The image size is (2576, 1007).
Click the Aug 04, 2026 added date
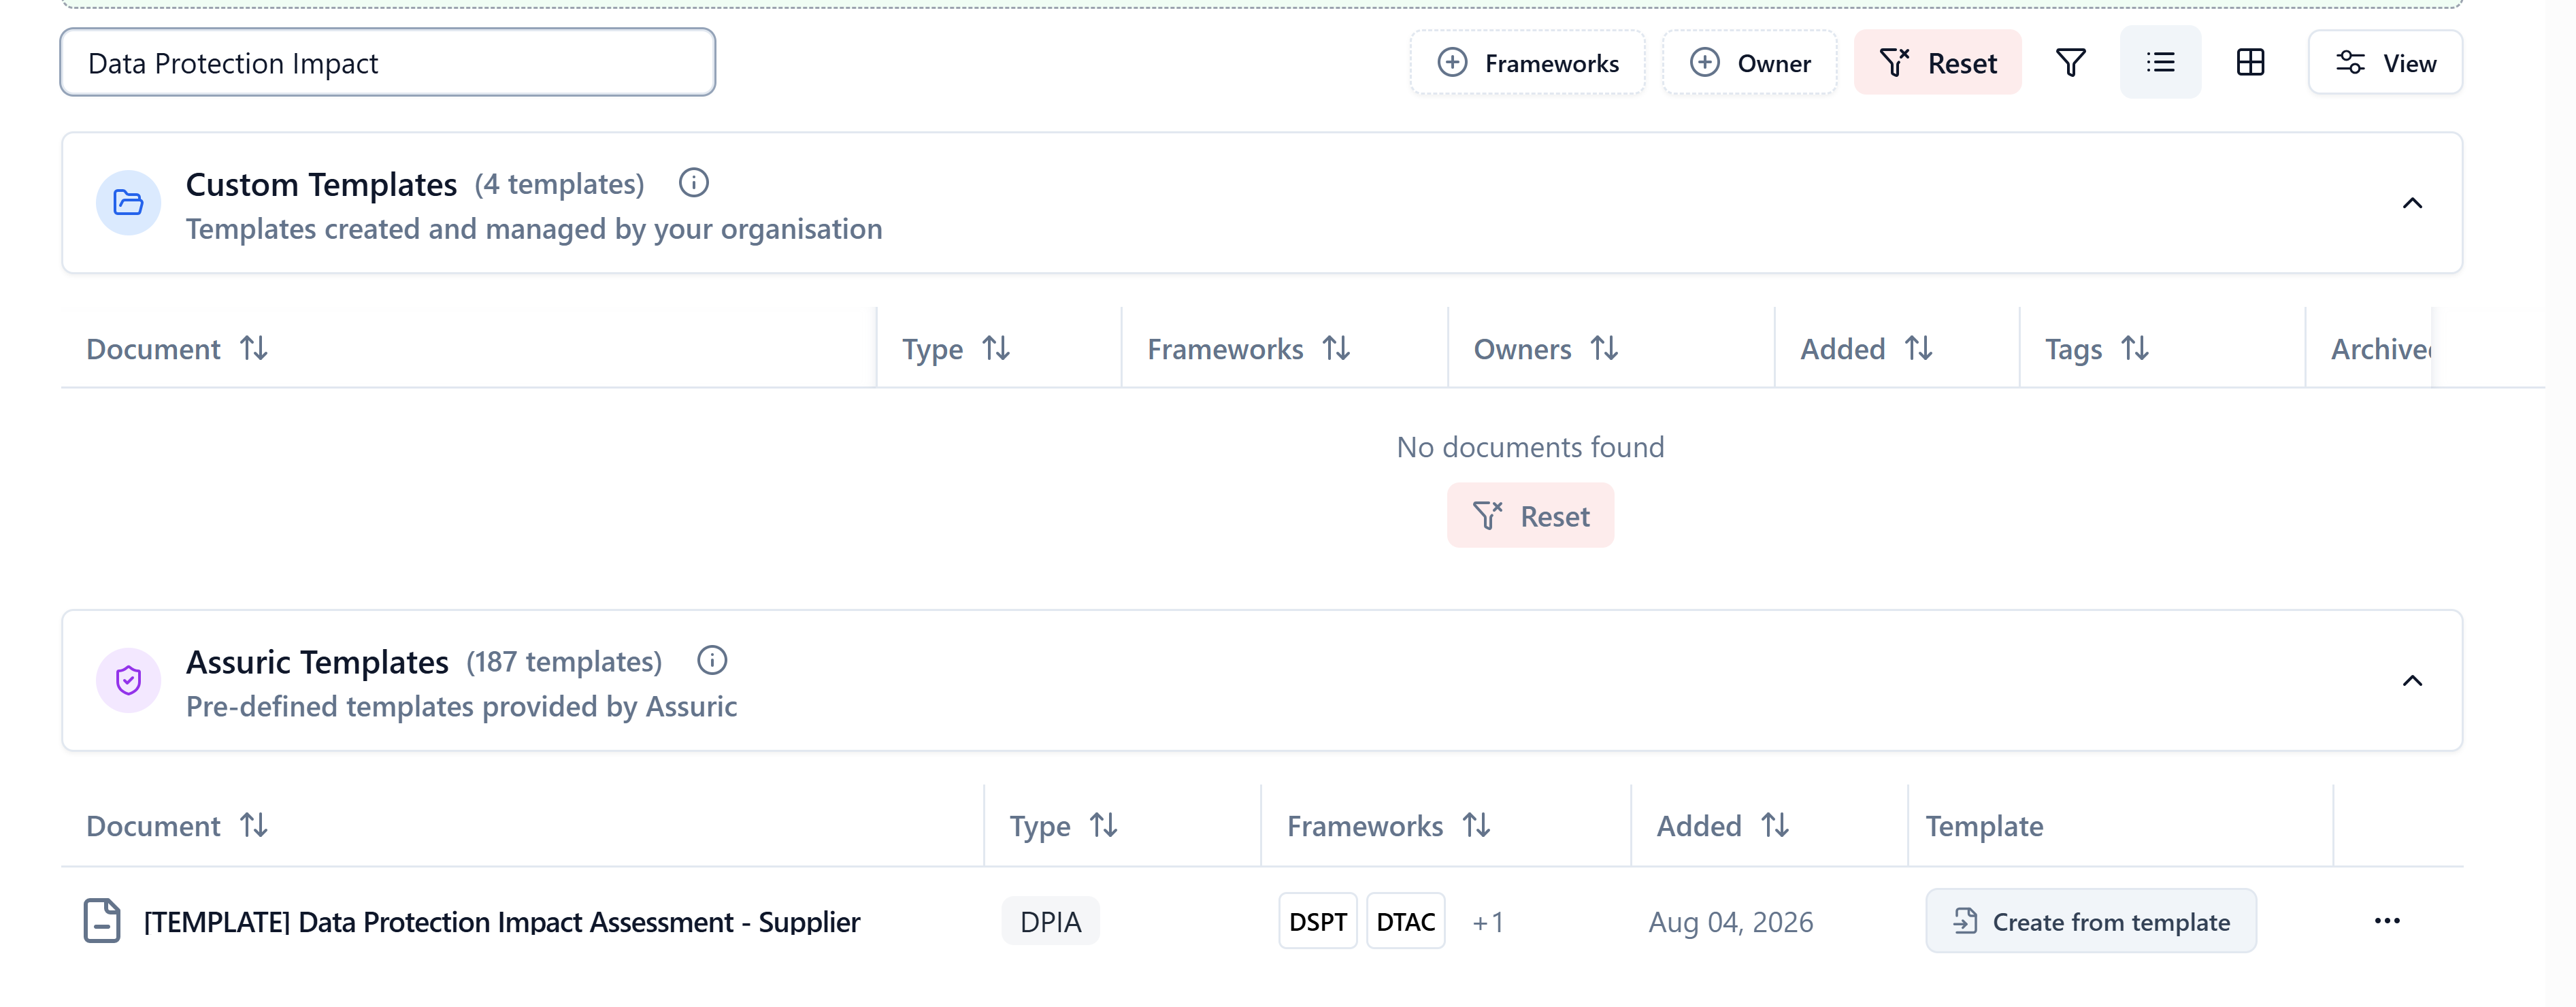coord(1730,922)
